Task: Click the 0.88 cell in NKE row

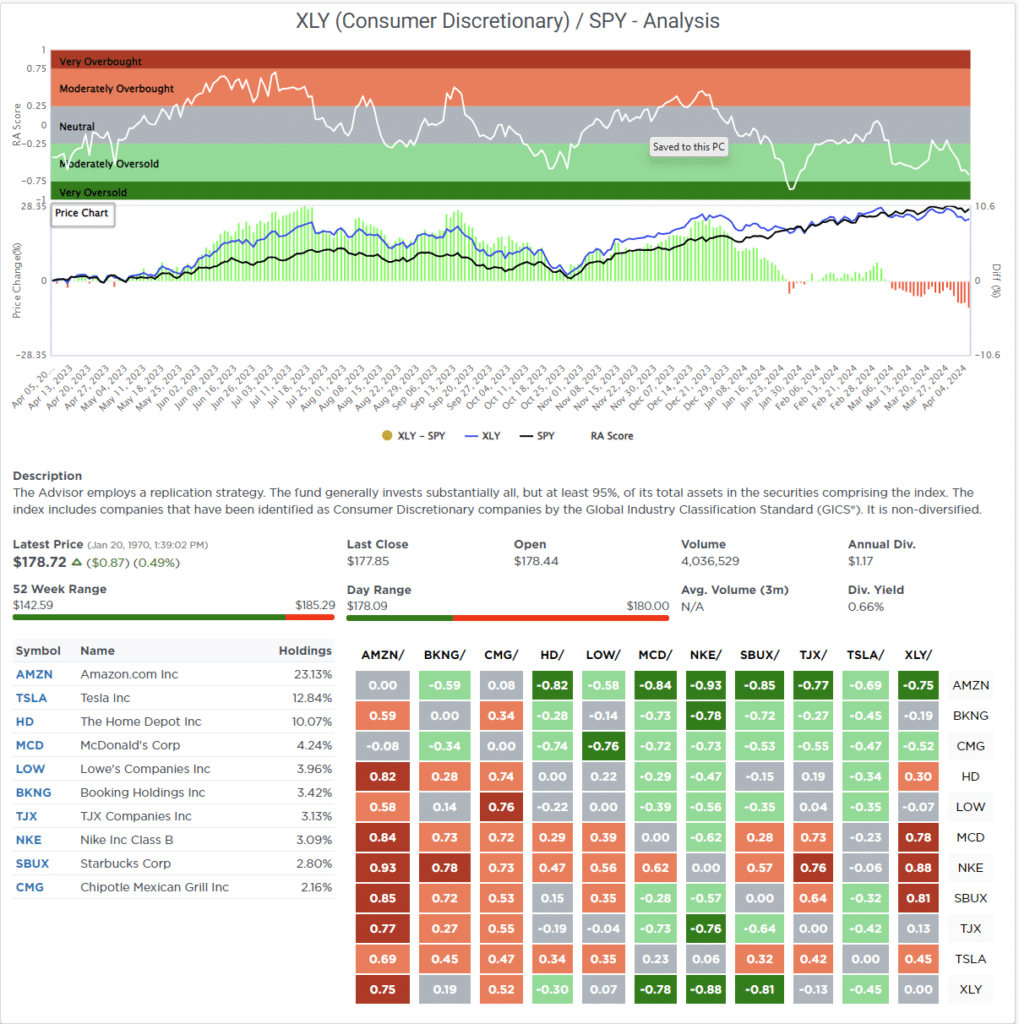Action: click(x=918, y=868)
